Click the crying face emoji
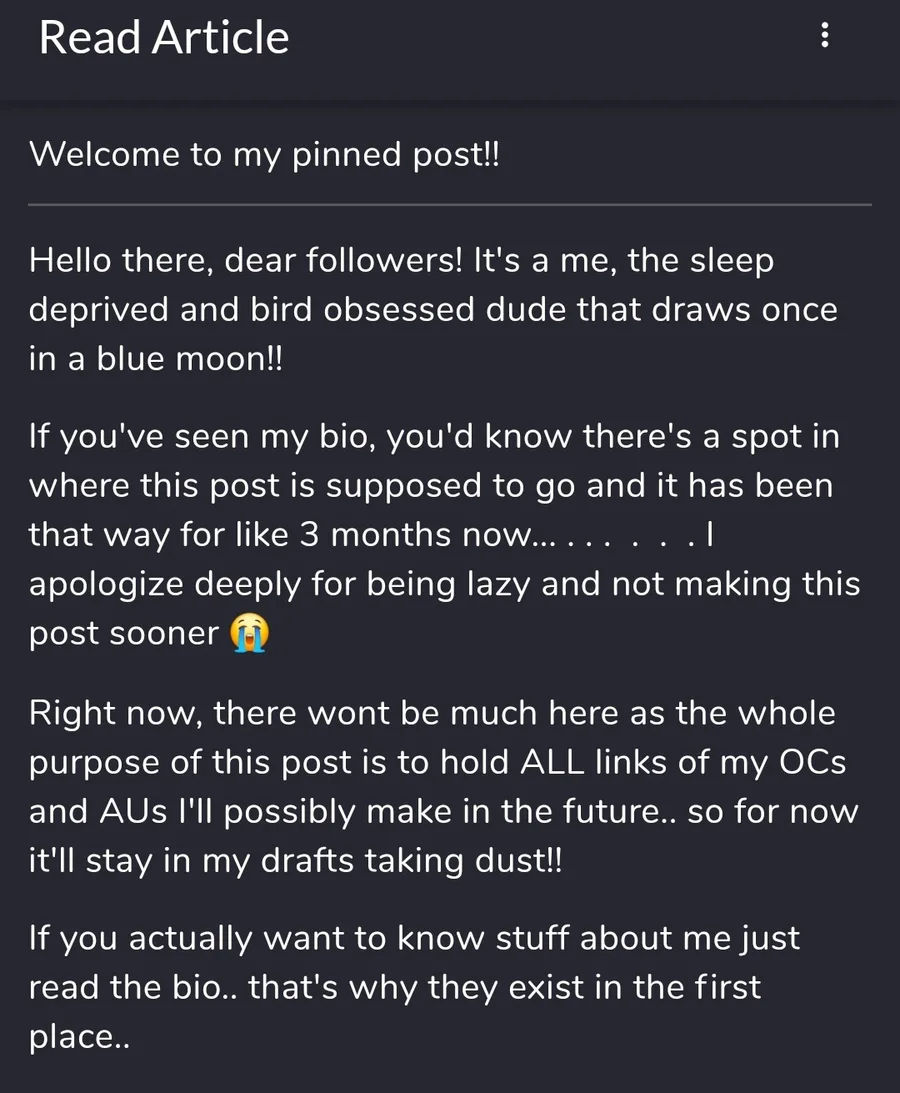This screenshot has width=900, height=1093. [249, 633]
